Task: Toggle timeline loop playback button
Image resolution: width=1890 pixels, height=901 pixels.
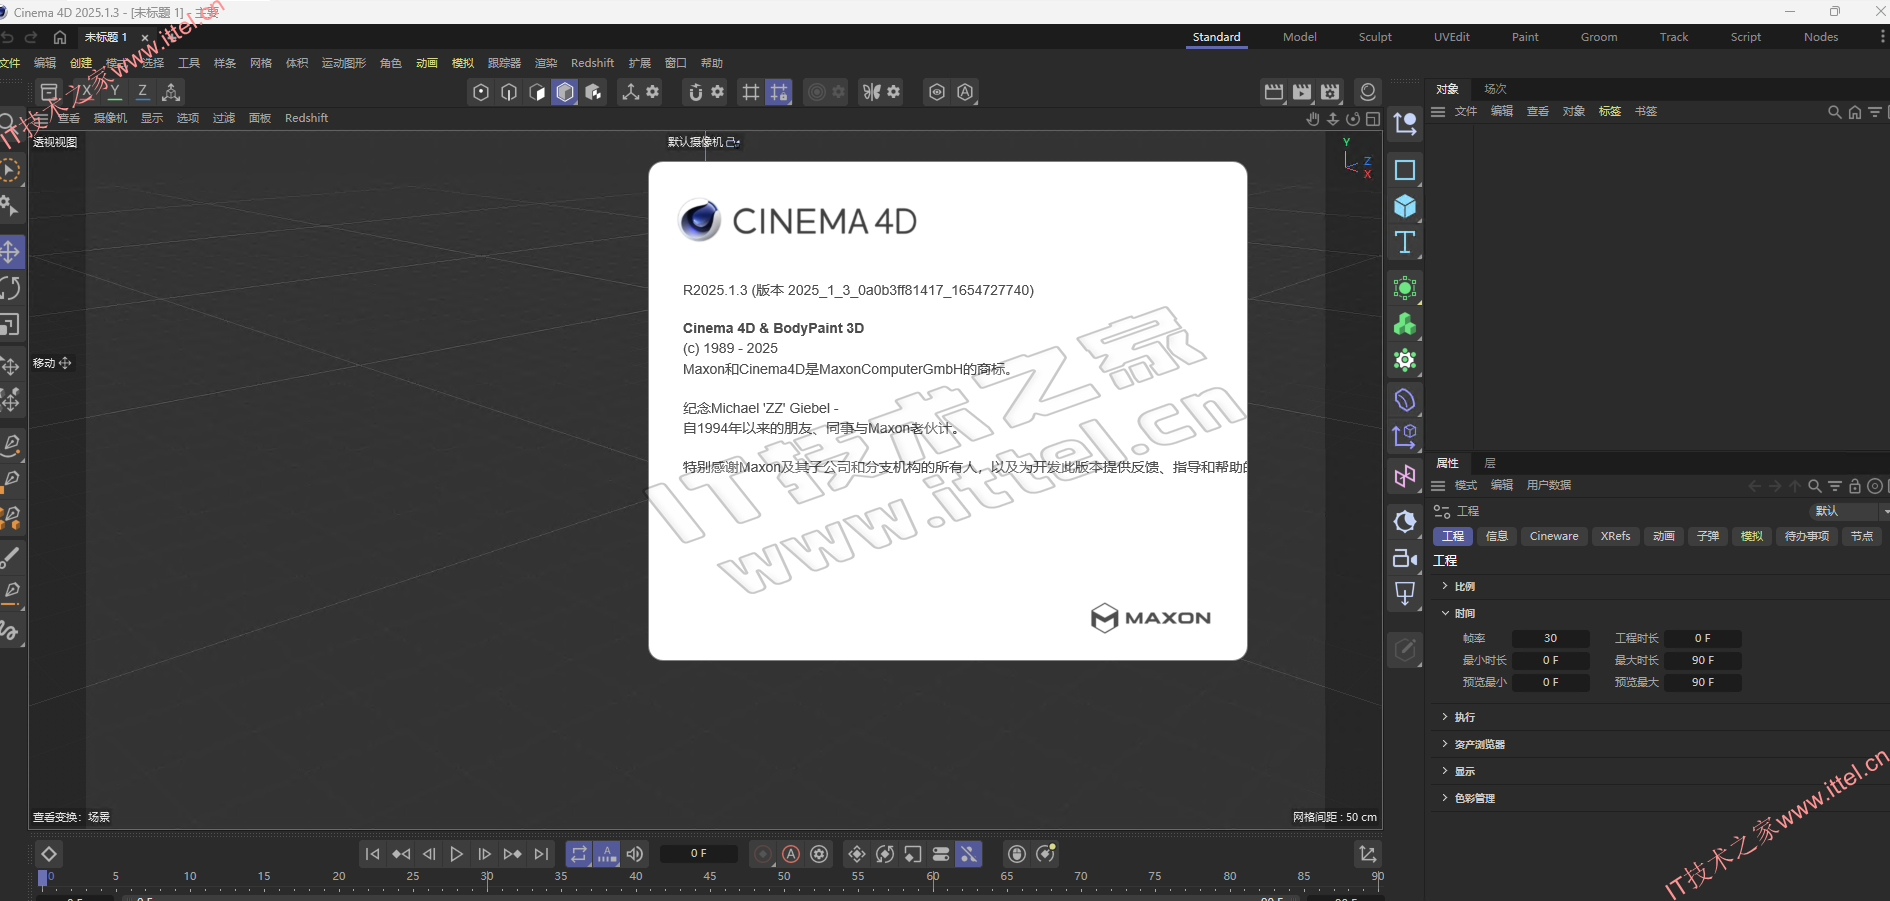Action: click(x=579, y=854)
